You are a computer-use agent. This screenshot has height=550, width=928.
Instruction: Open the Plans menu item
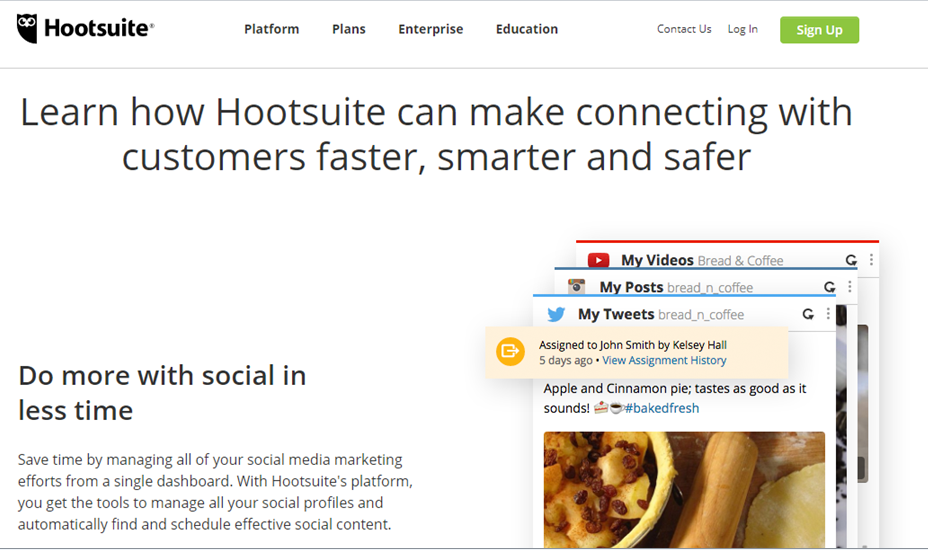click(349, 29)
